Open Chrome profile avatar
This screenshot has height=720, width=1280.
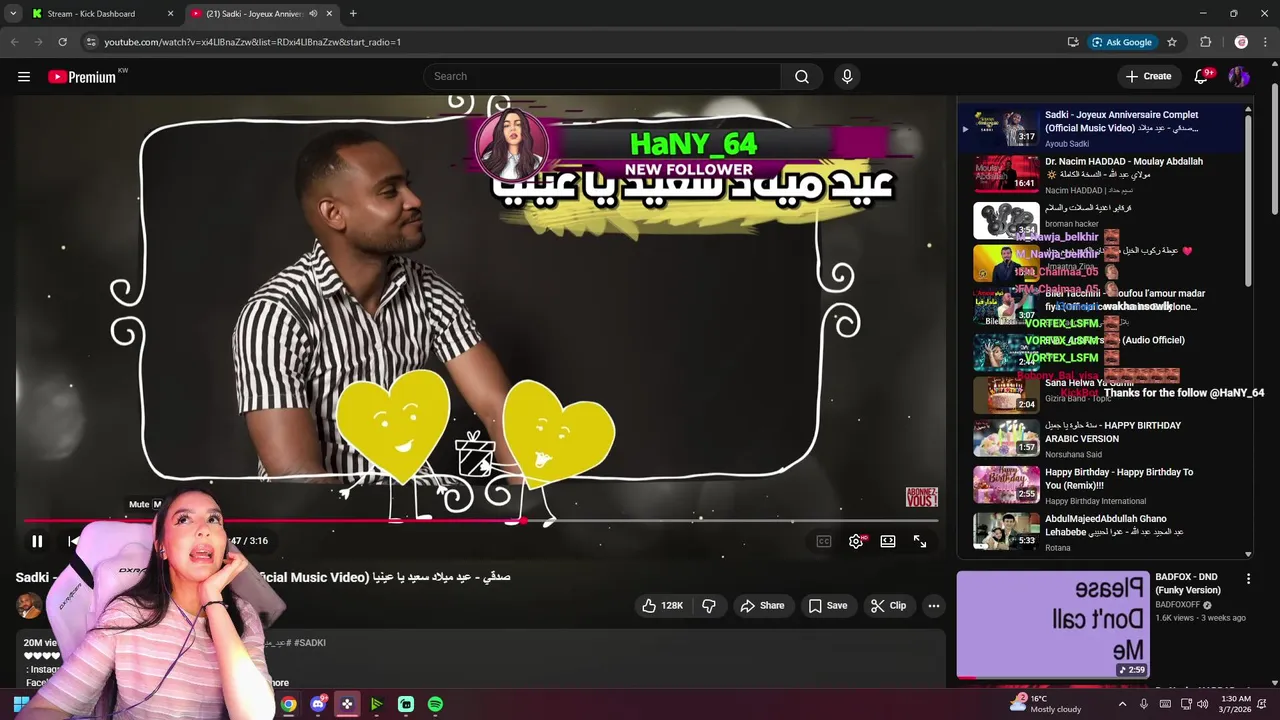pos(1241,42)
